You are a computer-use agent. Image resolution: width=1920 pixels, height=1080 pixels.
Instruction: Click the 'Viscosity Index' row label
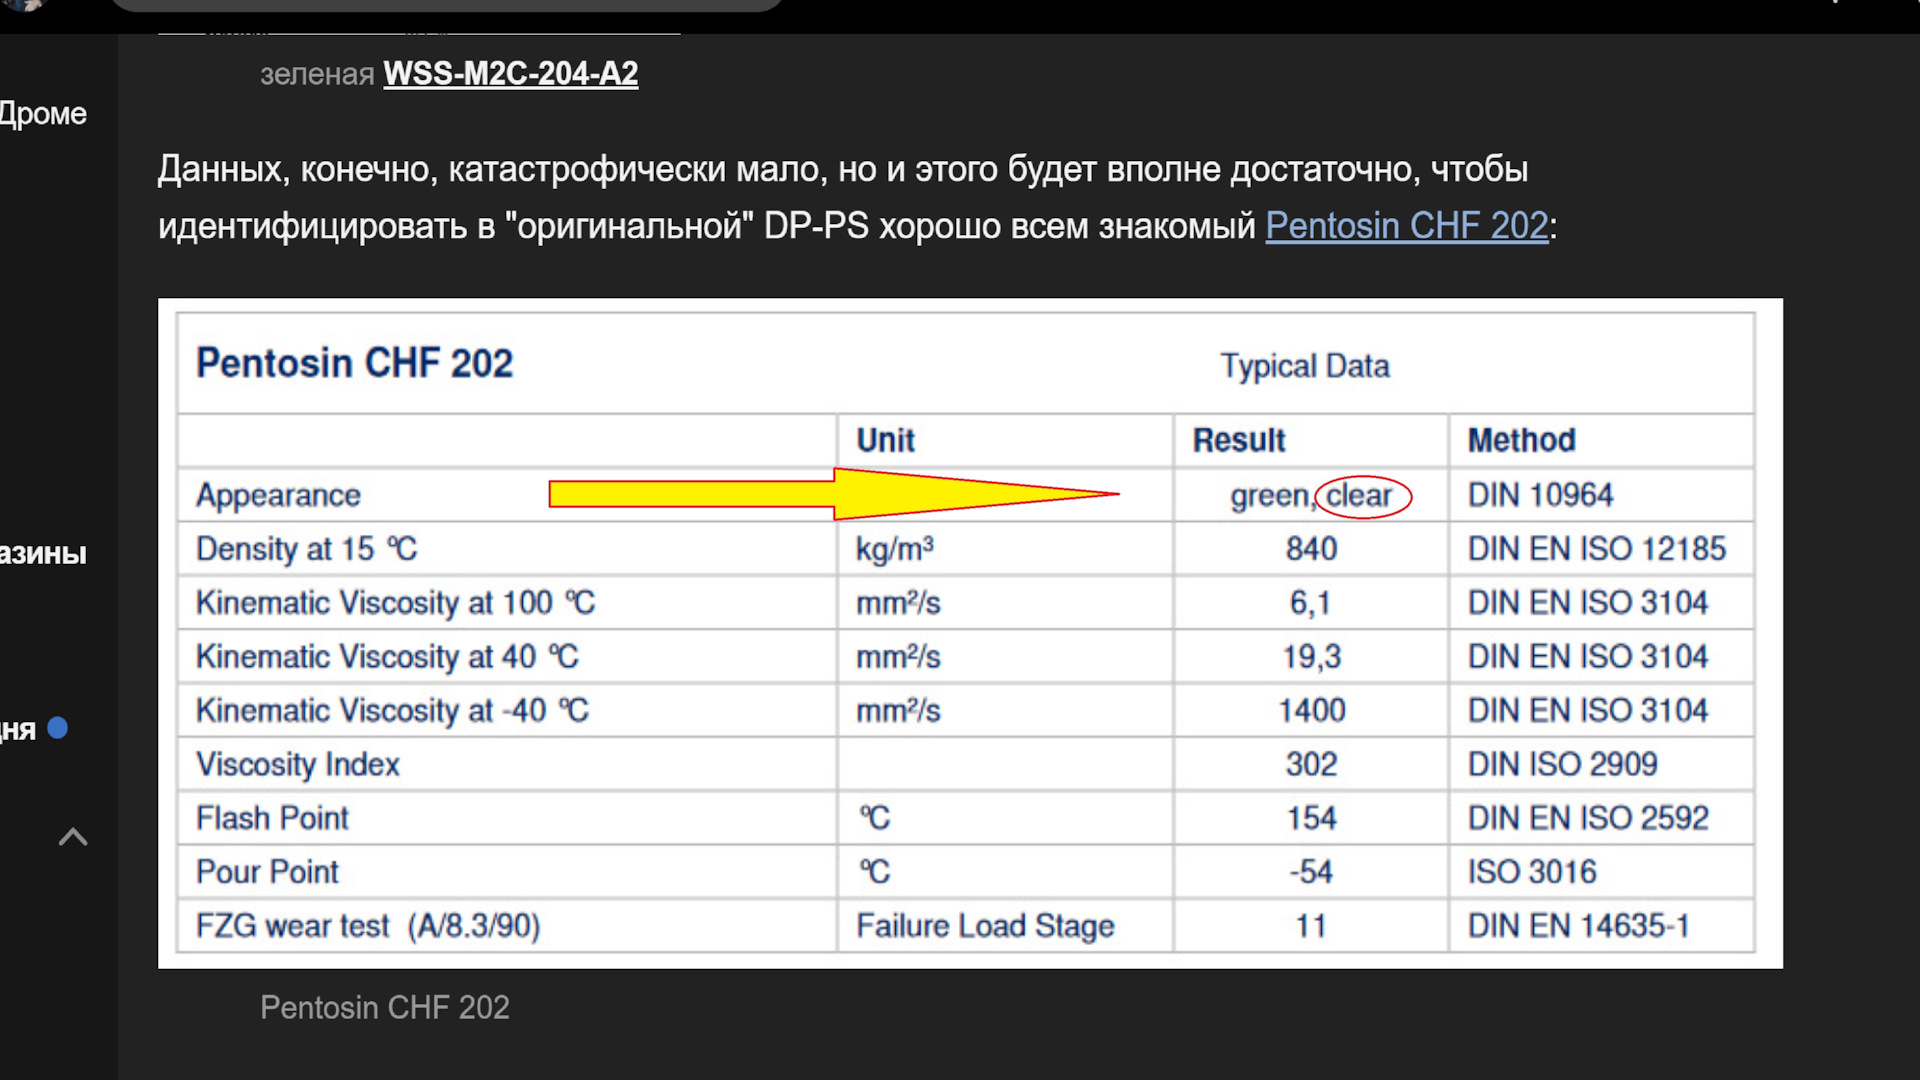pyautogui.click(x=297, y=765)
